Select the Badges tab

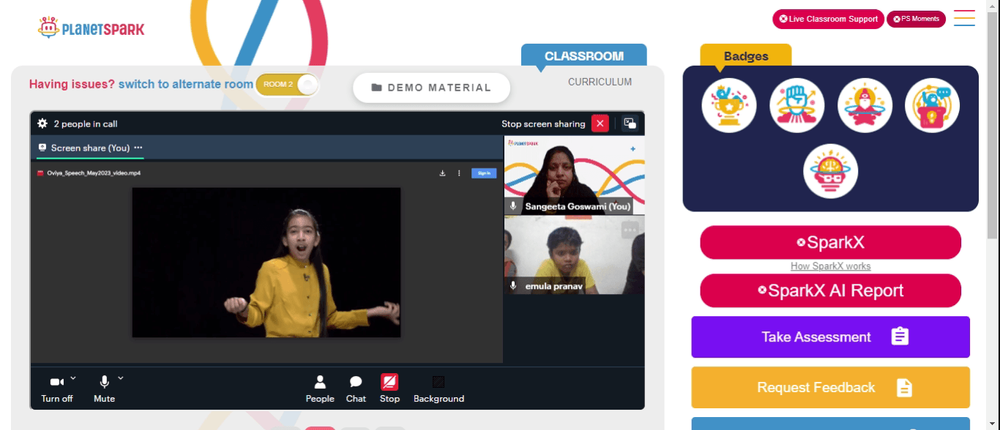point(746,56)
